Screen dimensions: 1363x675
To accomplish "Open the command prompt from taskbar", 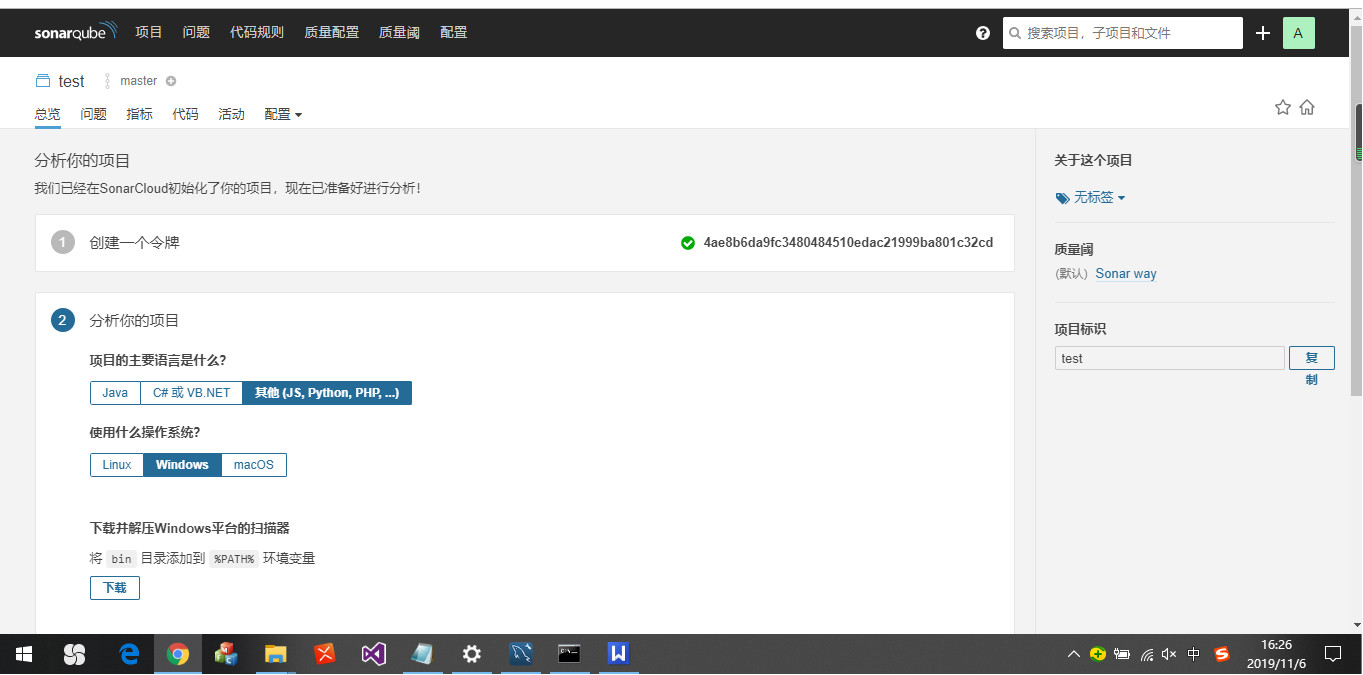I will pyautogui.click(x=570, y=654).
